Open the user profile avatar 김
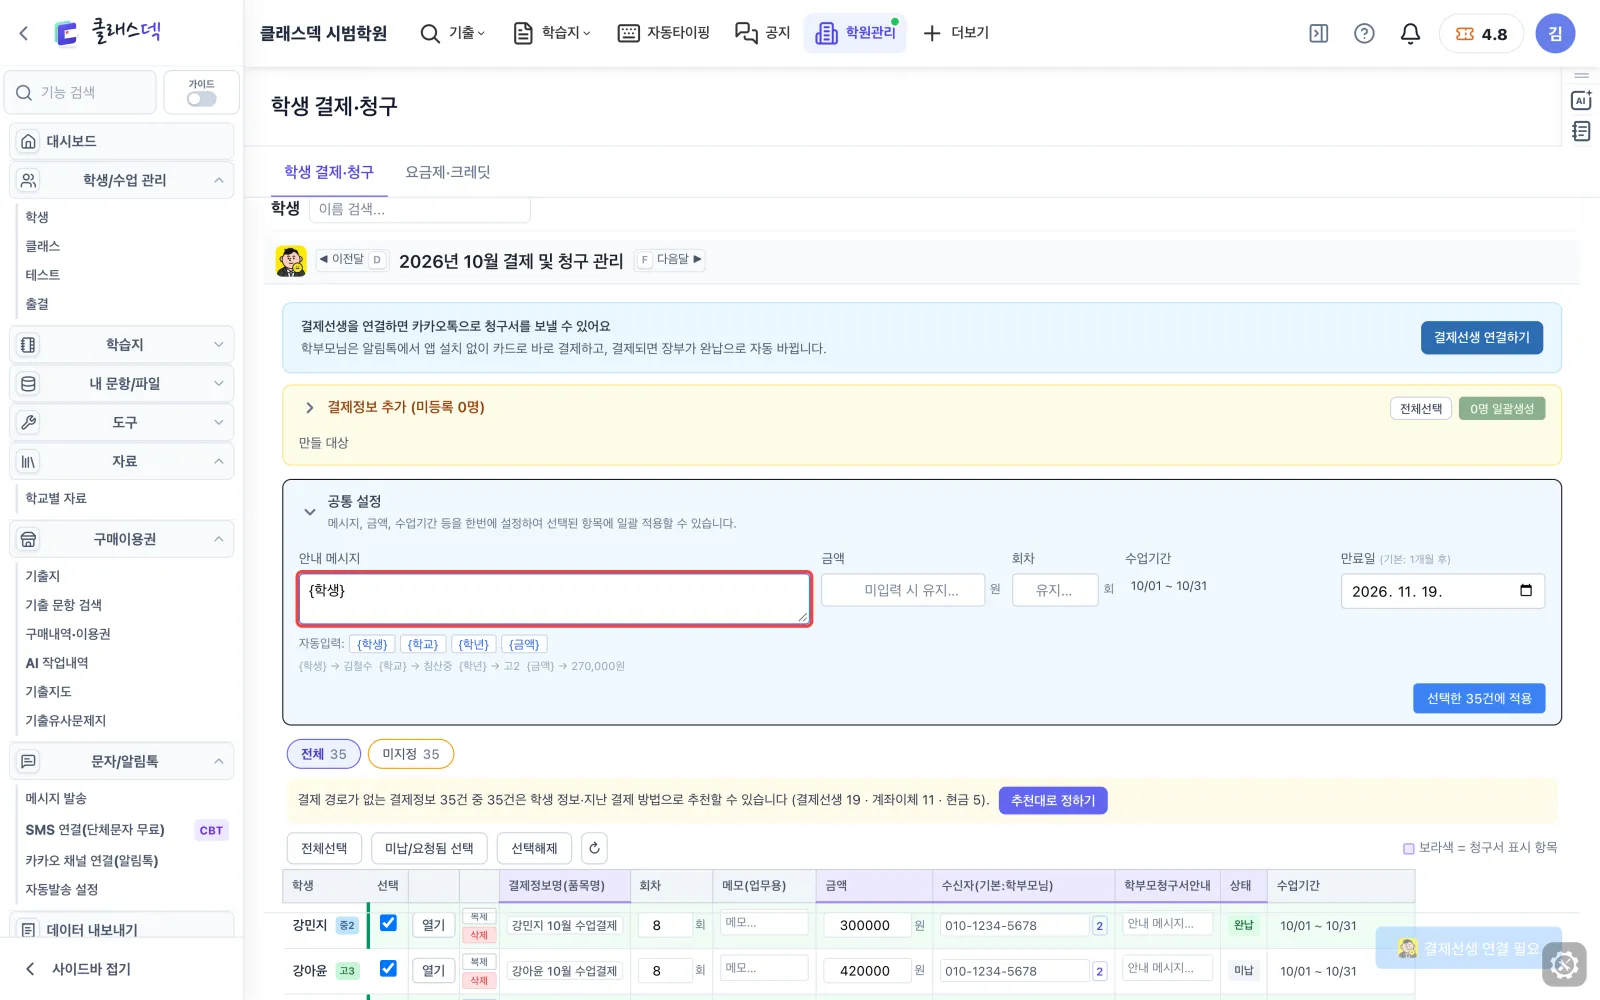Viewport: 1600px width, 1000px height. click(1555, 34)
